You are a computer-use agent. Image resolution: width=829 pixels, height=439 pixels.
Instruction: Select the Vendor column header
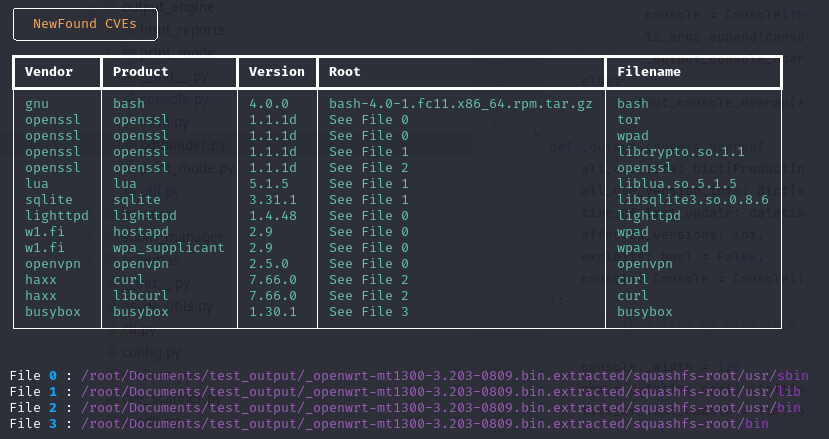[49, 71]
